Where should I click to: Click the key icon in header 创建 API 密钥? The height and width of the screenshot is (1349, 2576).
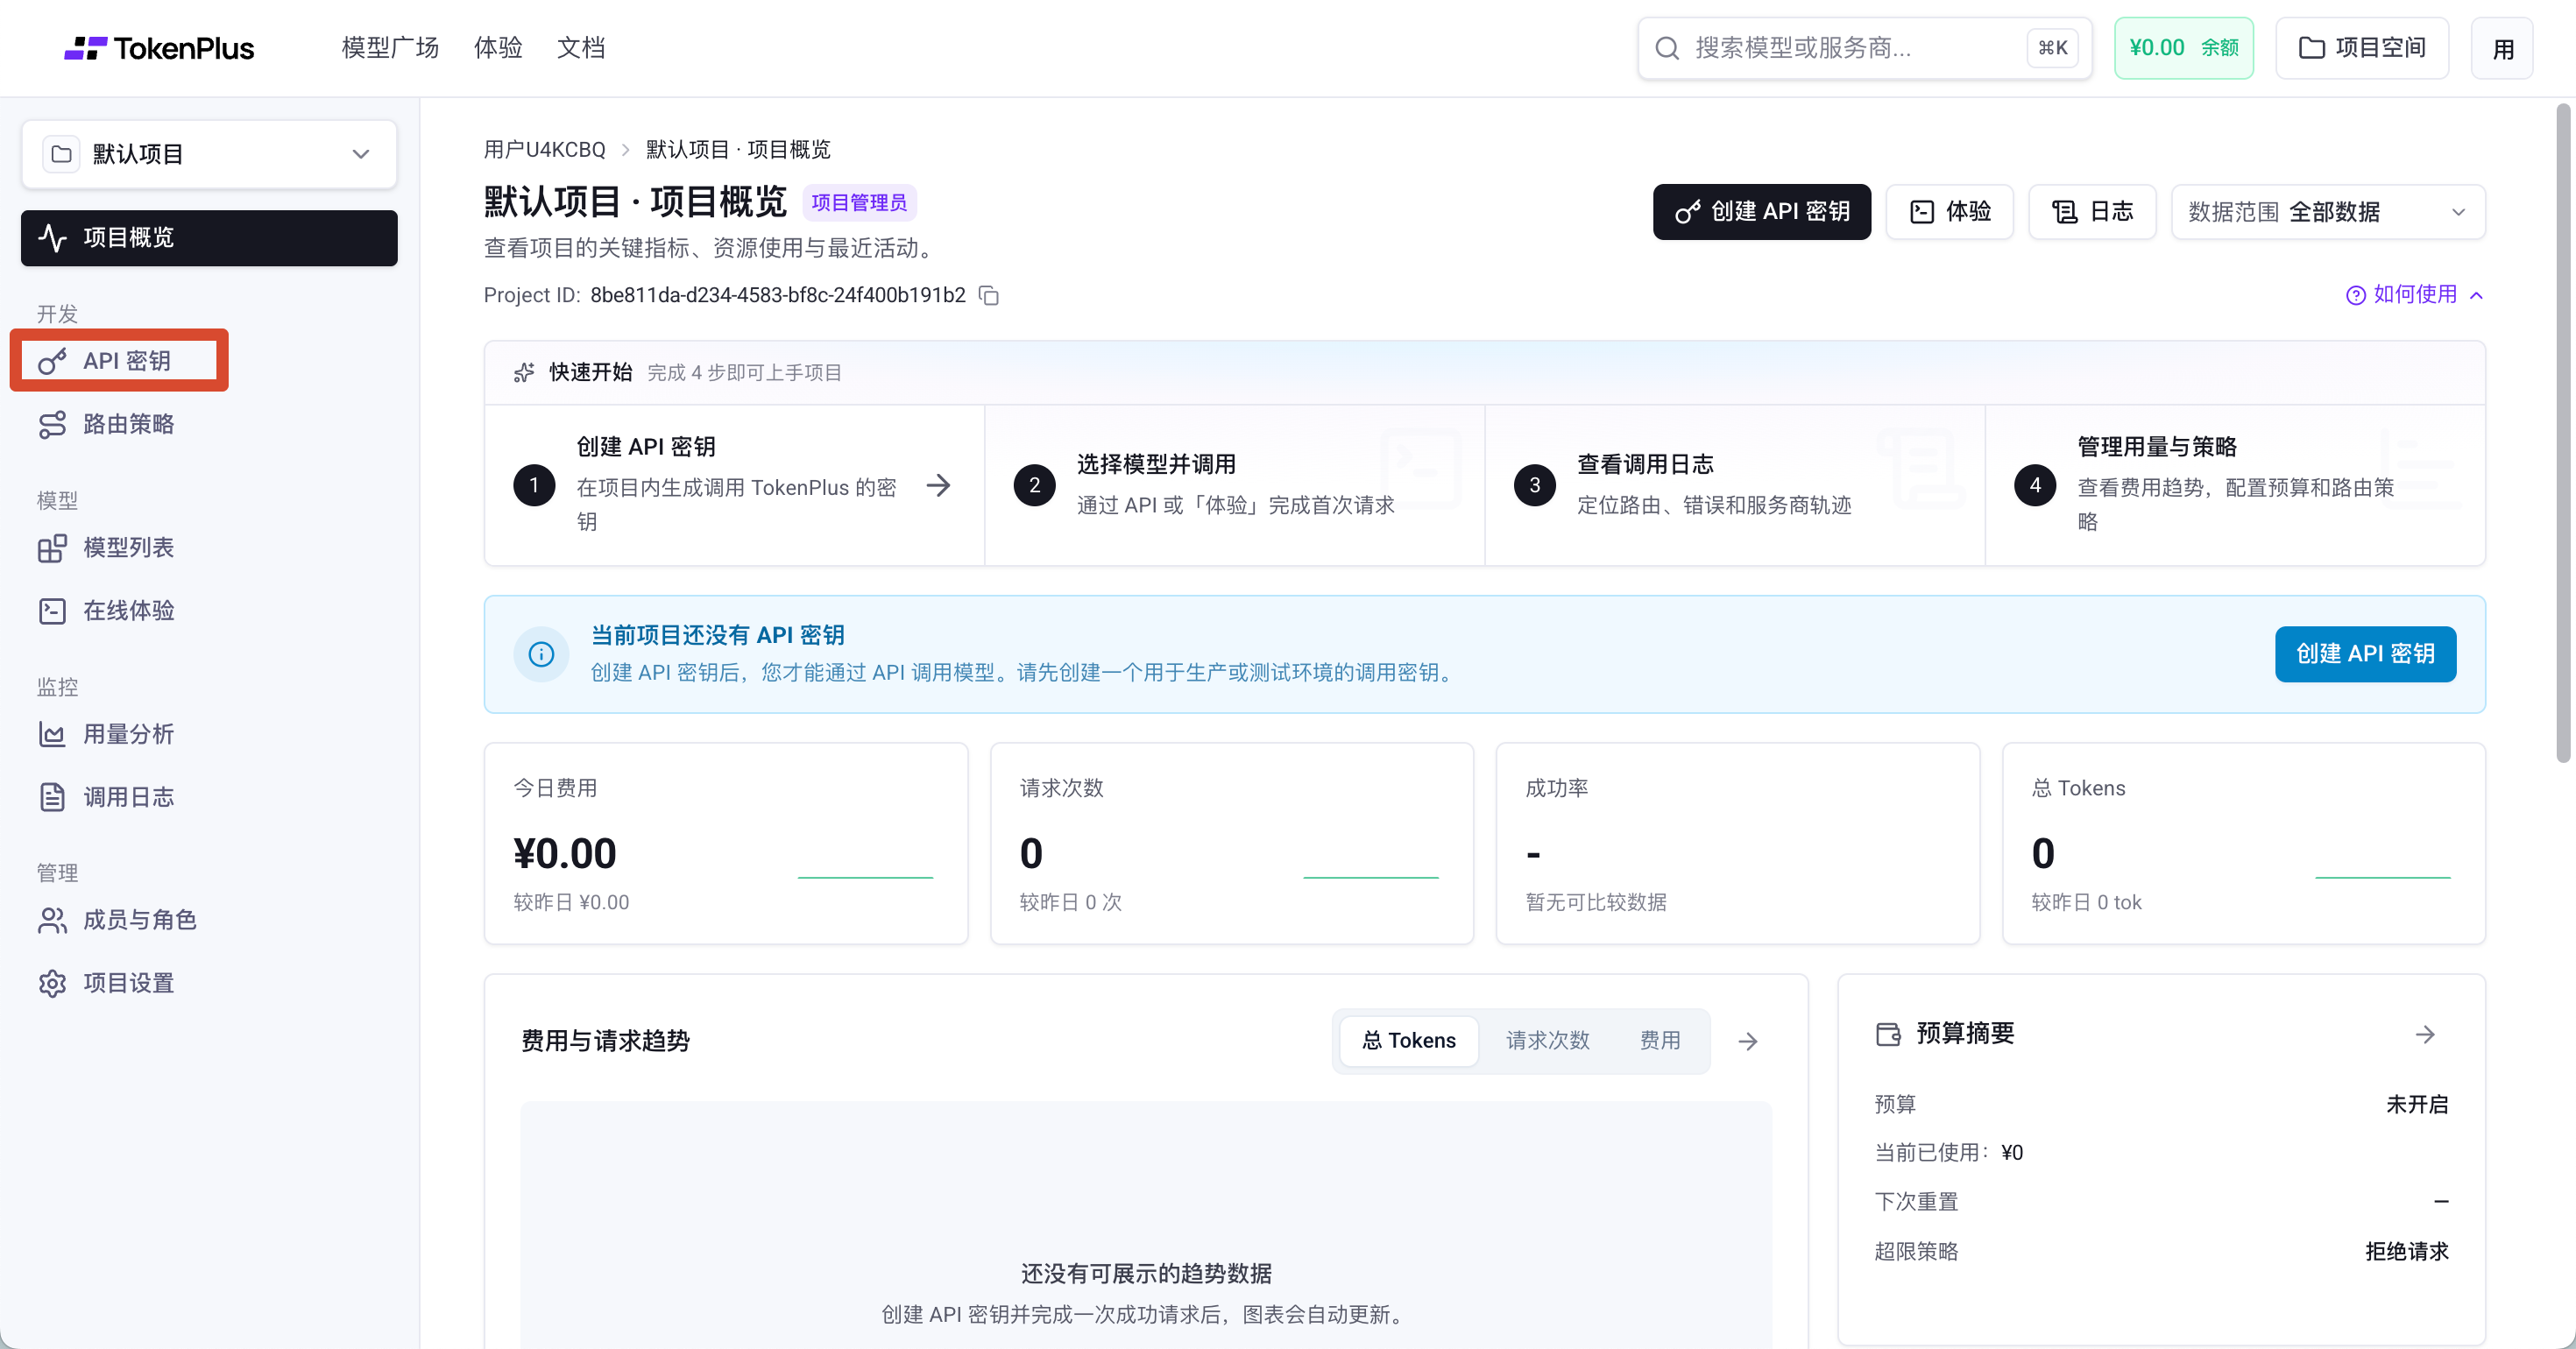[x=1687, y=212]
